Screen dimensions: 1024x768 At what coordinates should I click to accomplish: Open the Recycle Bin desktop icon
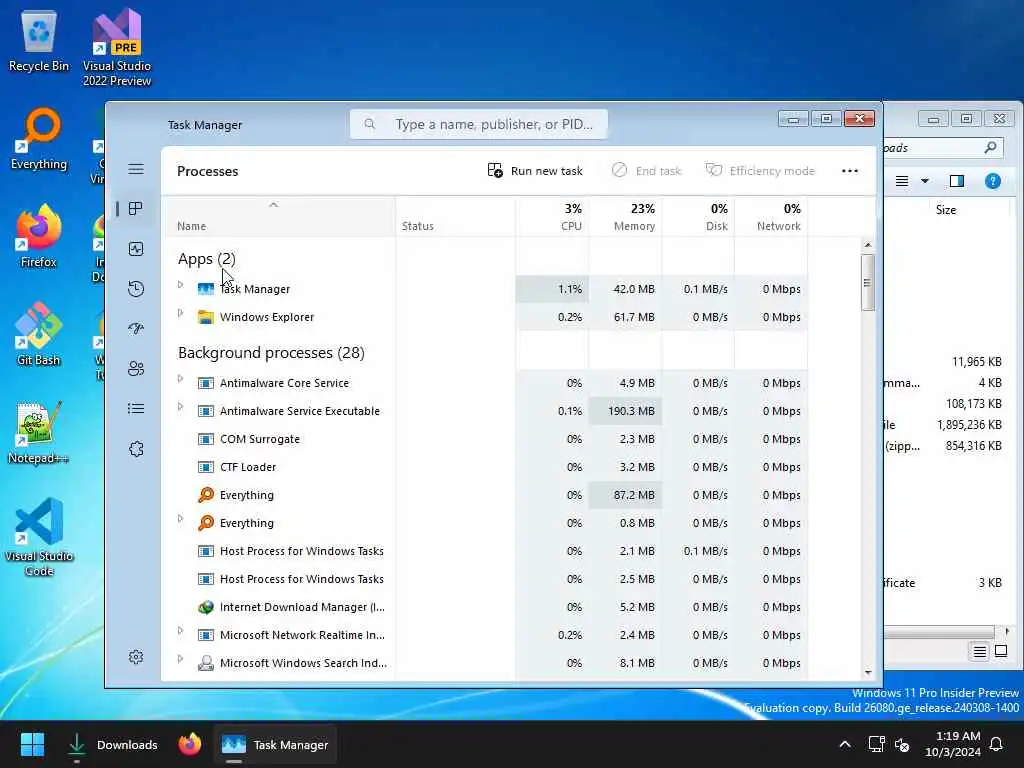tap(39, 40)
